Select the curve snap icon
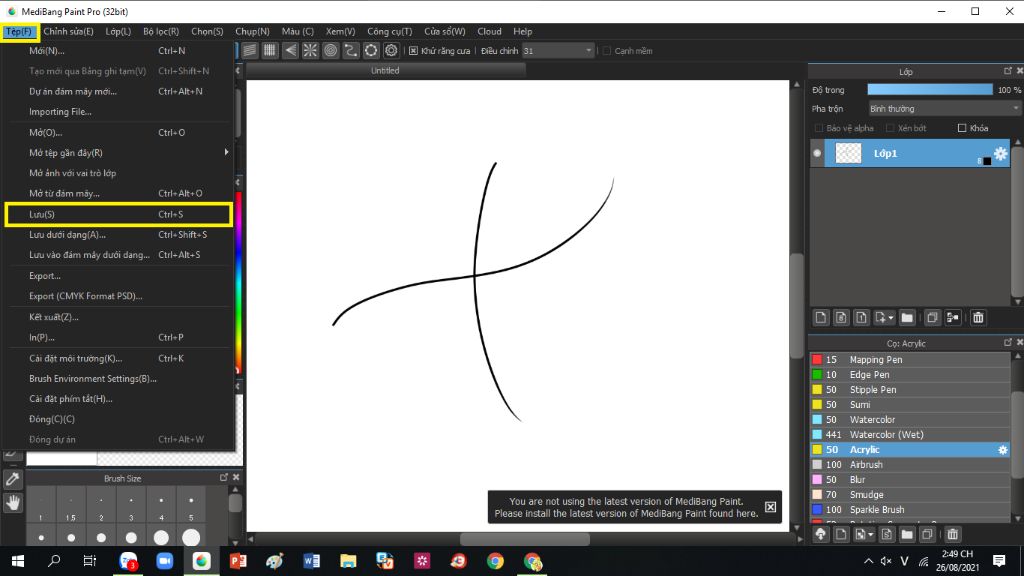 [x=351, y=50]
